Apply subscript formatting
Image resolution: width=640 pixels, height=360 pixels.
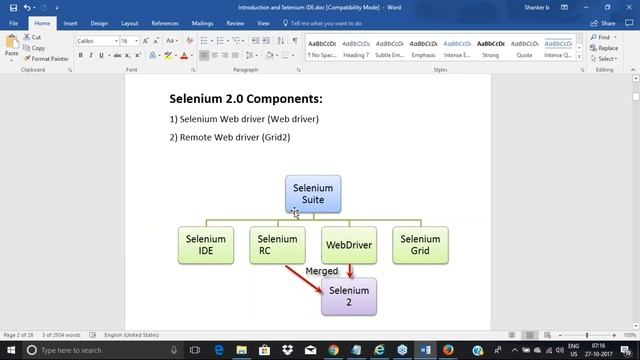click(128, 55)
